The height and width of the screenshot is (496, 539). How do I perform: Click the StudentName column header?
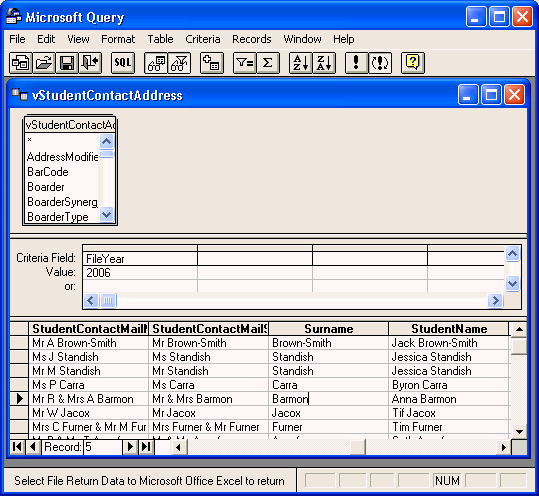click(x=449, y=329)
